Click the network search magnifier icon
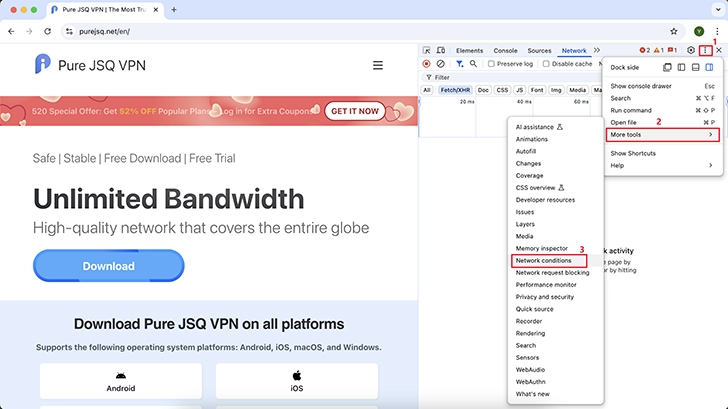 click(x=473, y=64)
